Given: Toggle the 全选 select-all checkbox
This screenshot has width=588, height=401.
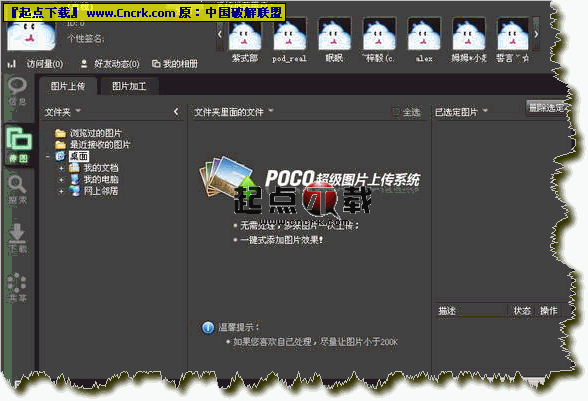Looking at the screenshot, I should coord(395,112).
